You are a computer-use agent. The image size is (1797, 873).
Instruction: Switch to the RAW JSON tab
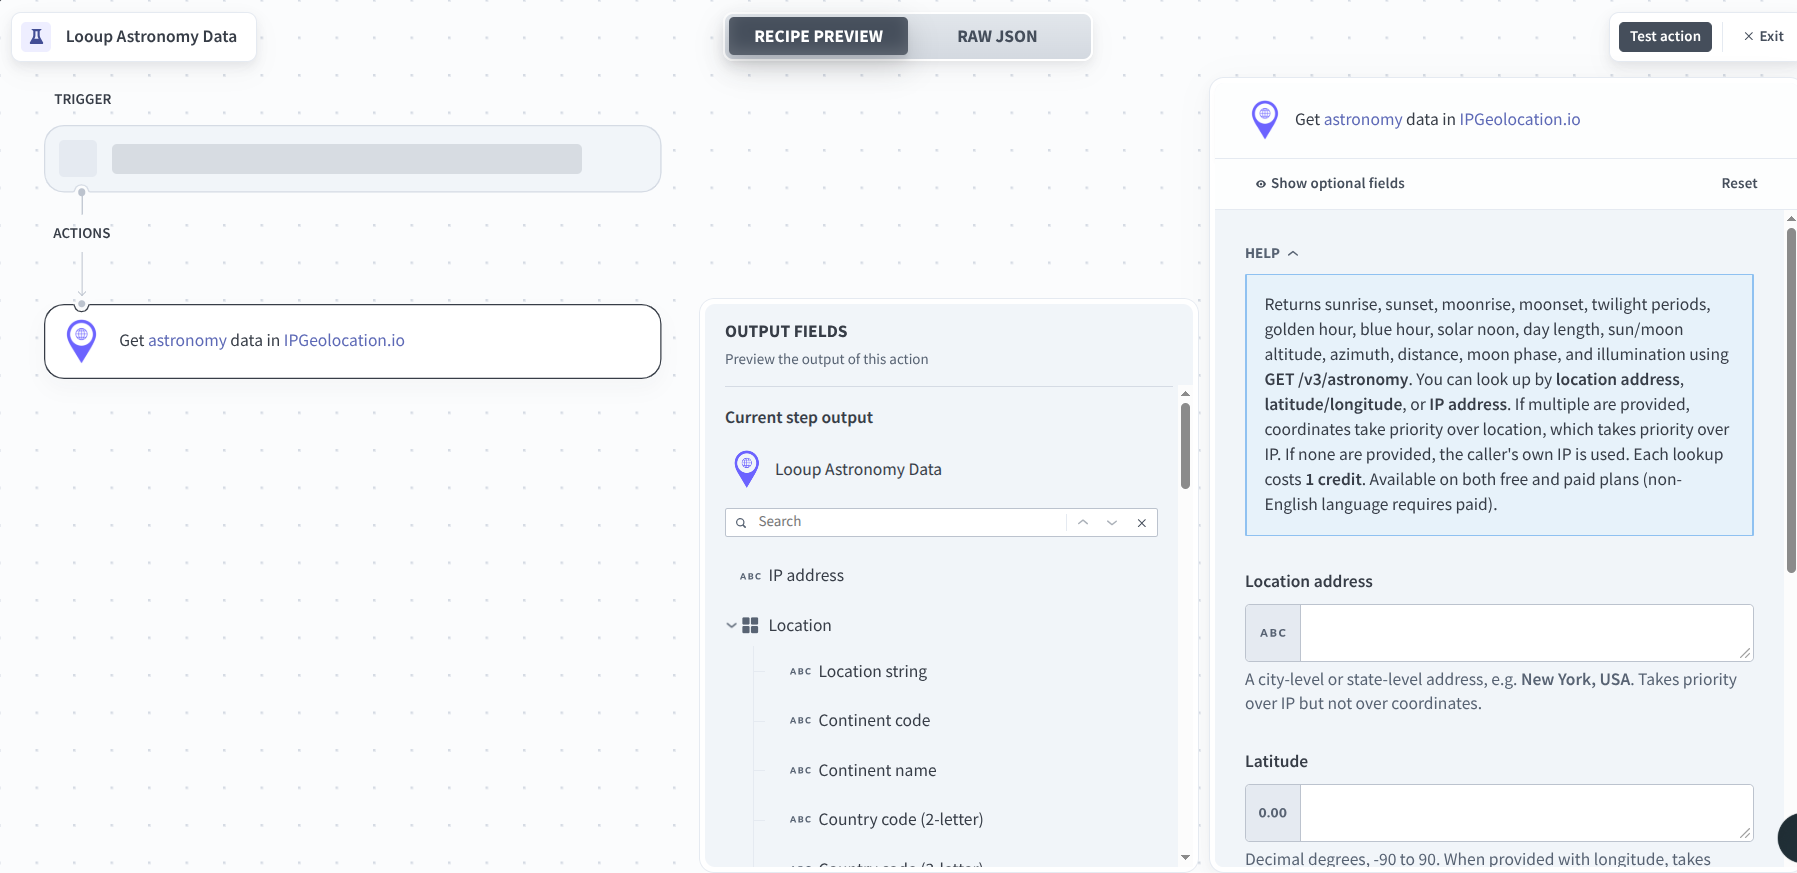pos(997,37)
